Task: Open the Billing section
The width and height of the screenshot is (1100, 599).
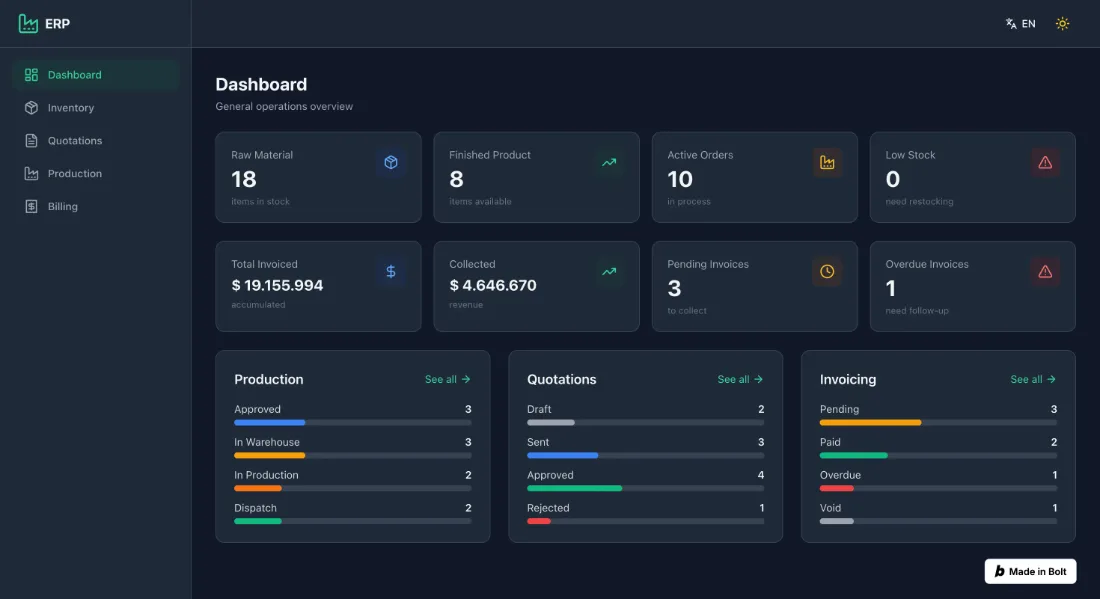Action: 96,207
